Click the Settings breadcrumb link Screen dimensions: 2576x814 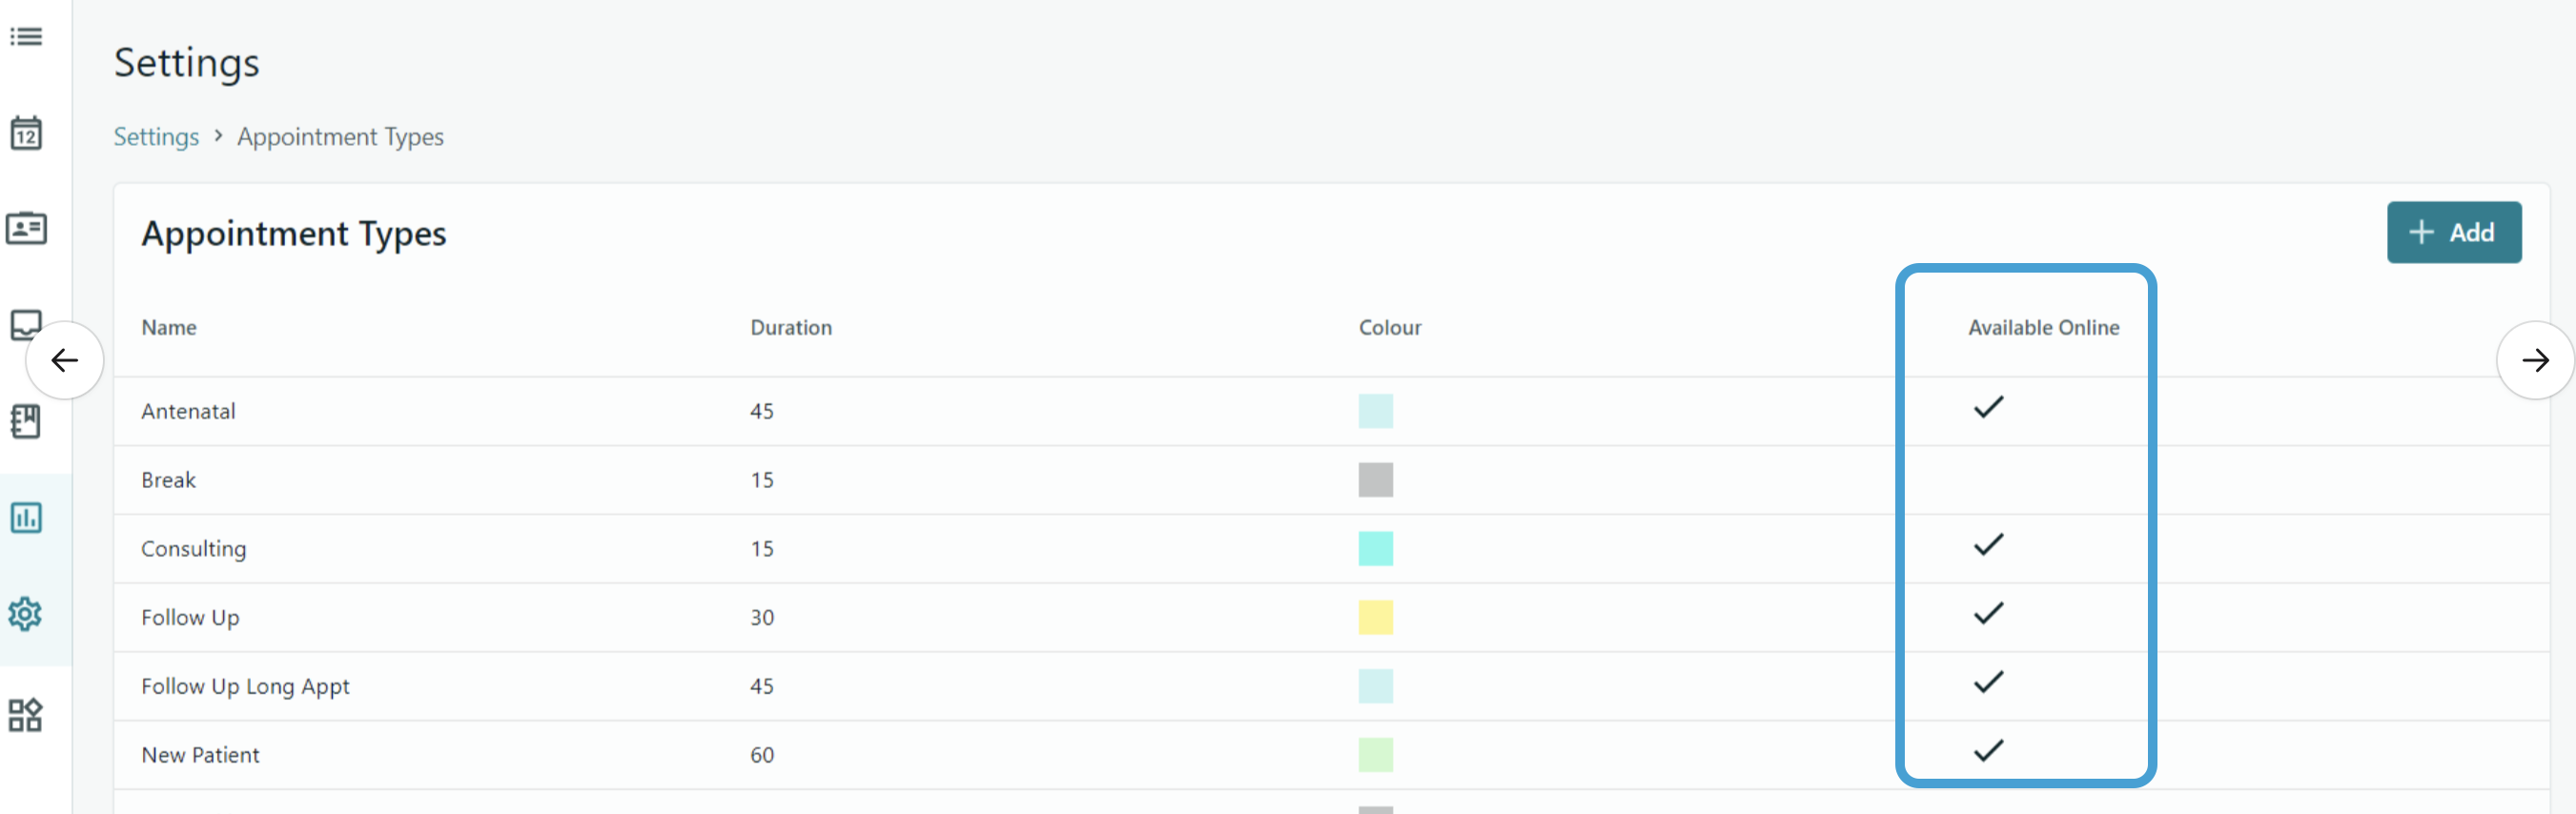pyautogui.click(x=156, y=137)
